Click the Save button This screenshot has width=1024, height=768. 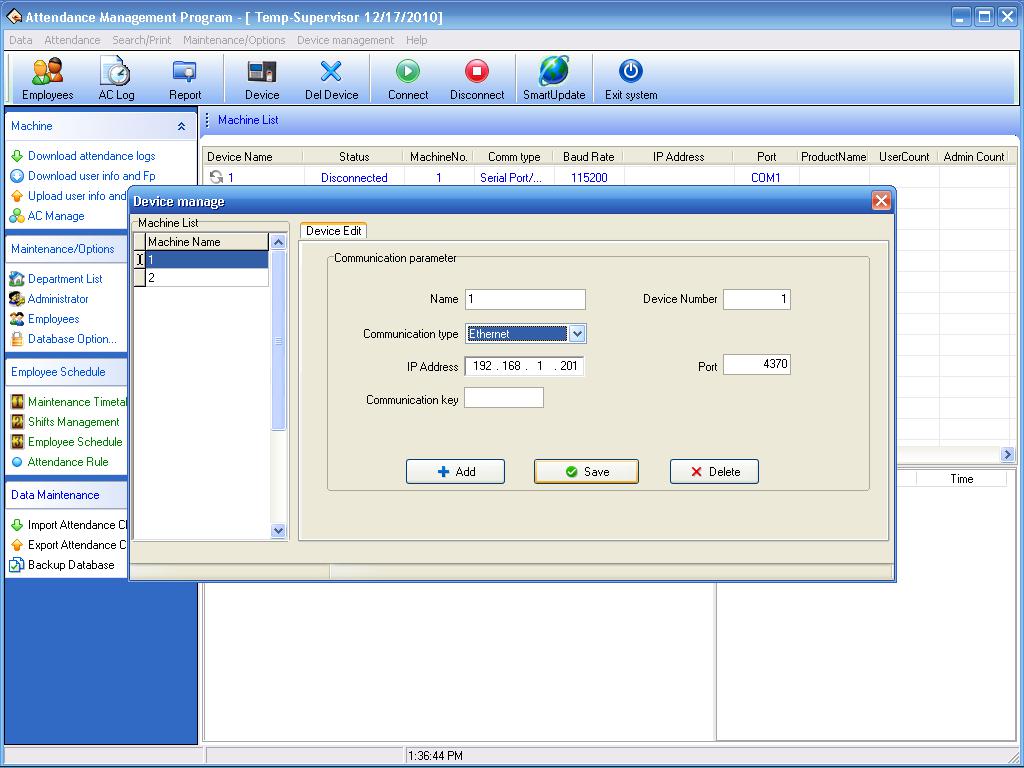pyautogui.click(x=586, y=472)
